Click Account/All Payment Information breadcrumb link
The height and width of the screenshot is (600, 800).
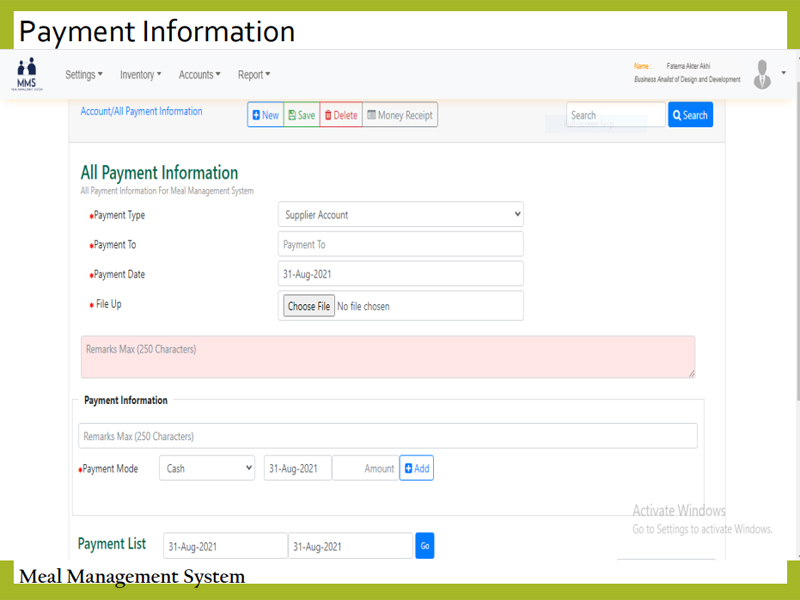[x=141, y=111]
